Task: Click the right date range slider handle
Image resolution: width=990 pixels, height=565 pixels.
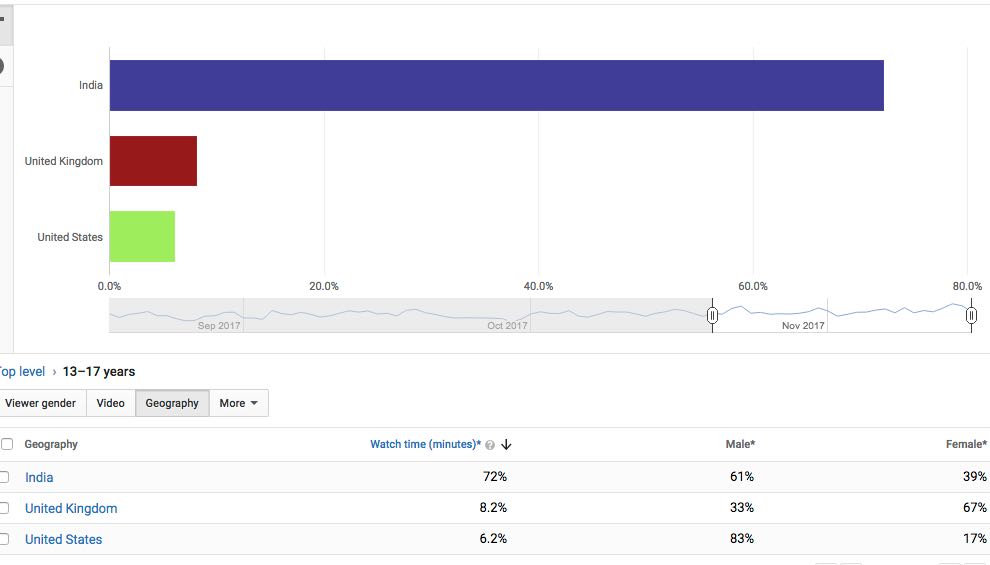Action: point(971,316)
